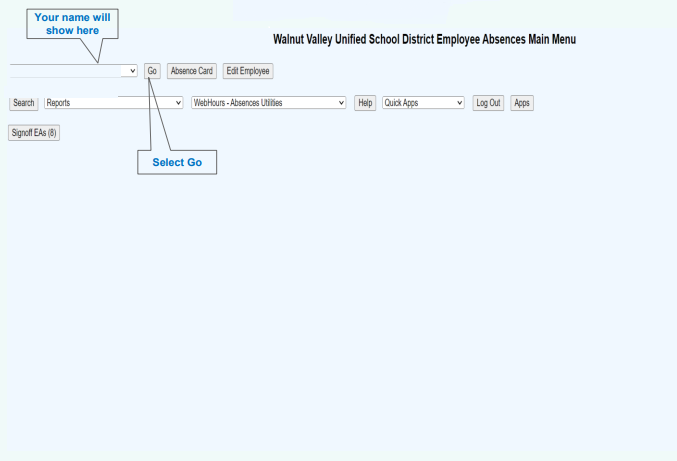Expand WebHours - Absences Utilities dropdown arrow

pyautogui.click(x=341, y=103)
